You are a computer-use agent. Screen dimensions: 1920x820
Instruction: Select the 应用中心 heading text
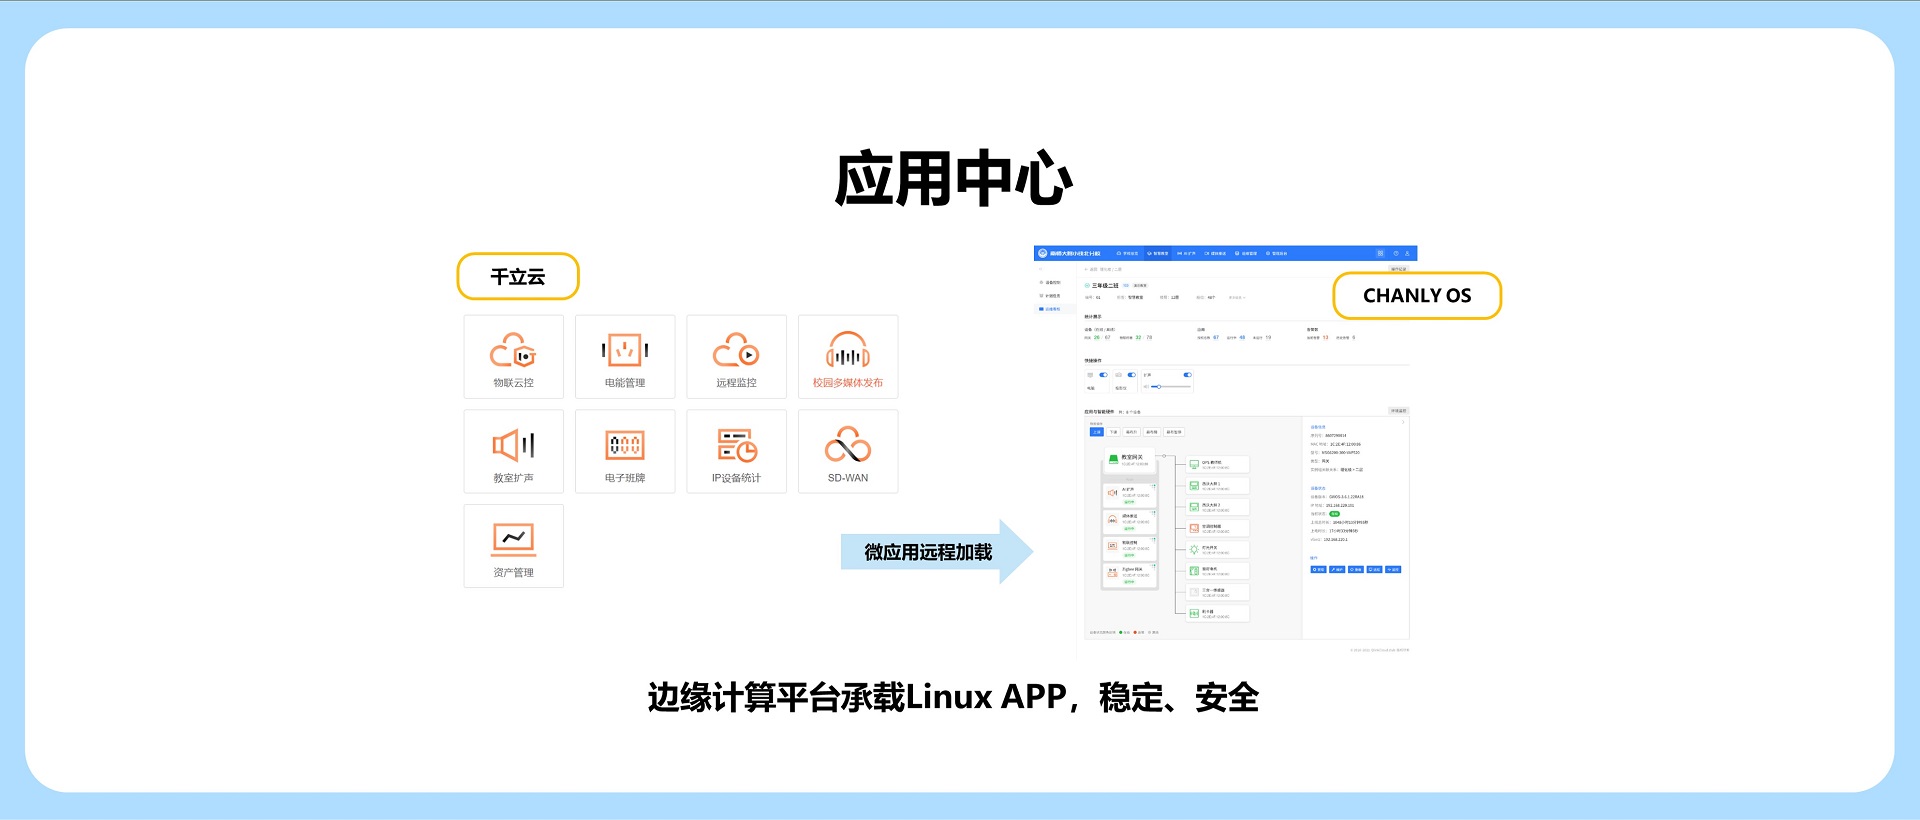(953, 178)
